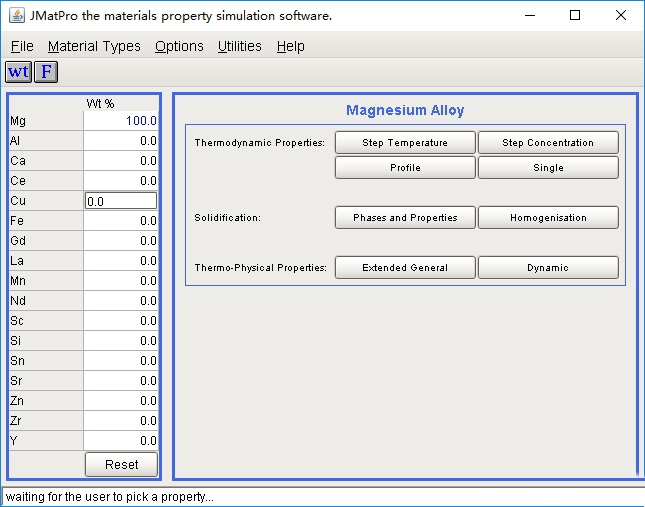Select the Si weight percent cell
Image resolution: width=645 pixels, height=507 pixels.
pos(121,341)
